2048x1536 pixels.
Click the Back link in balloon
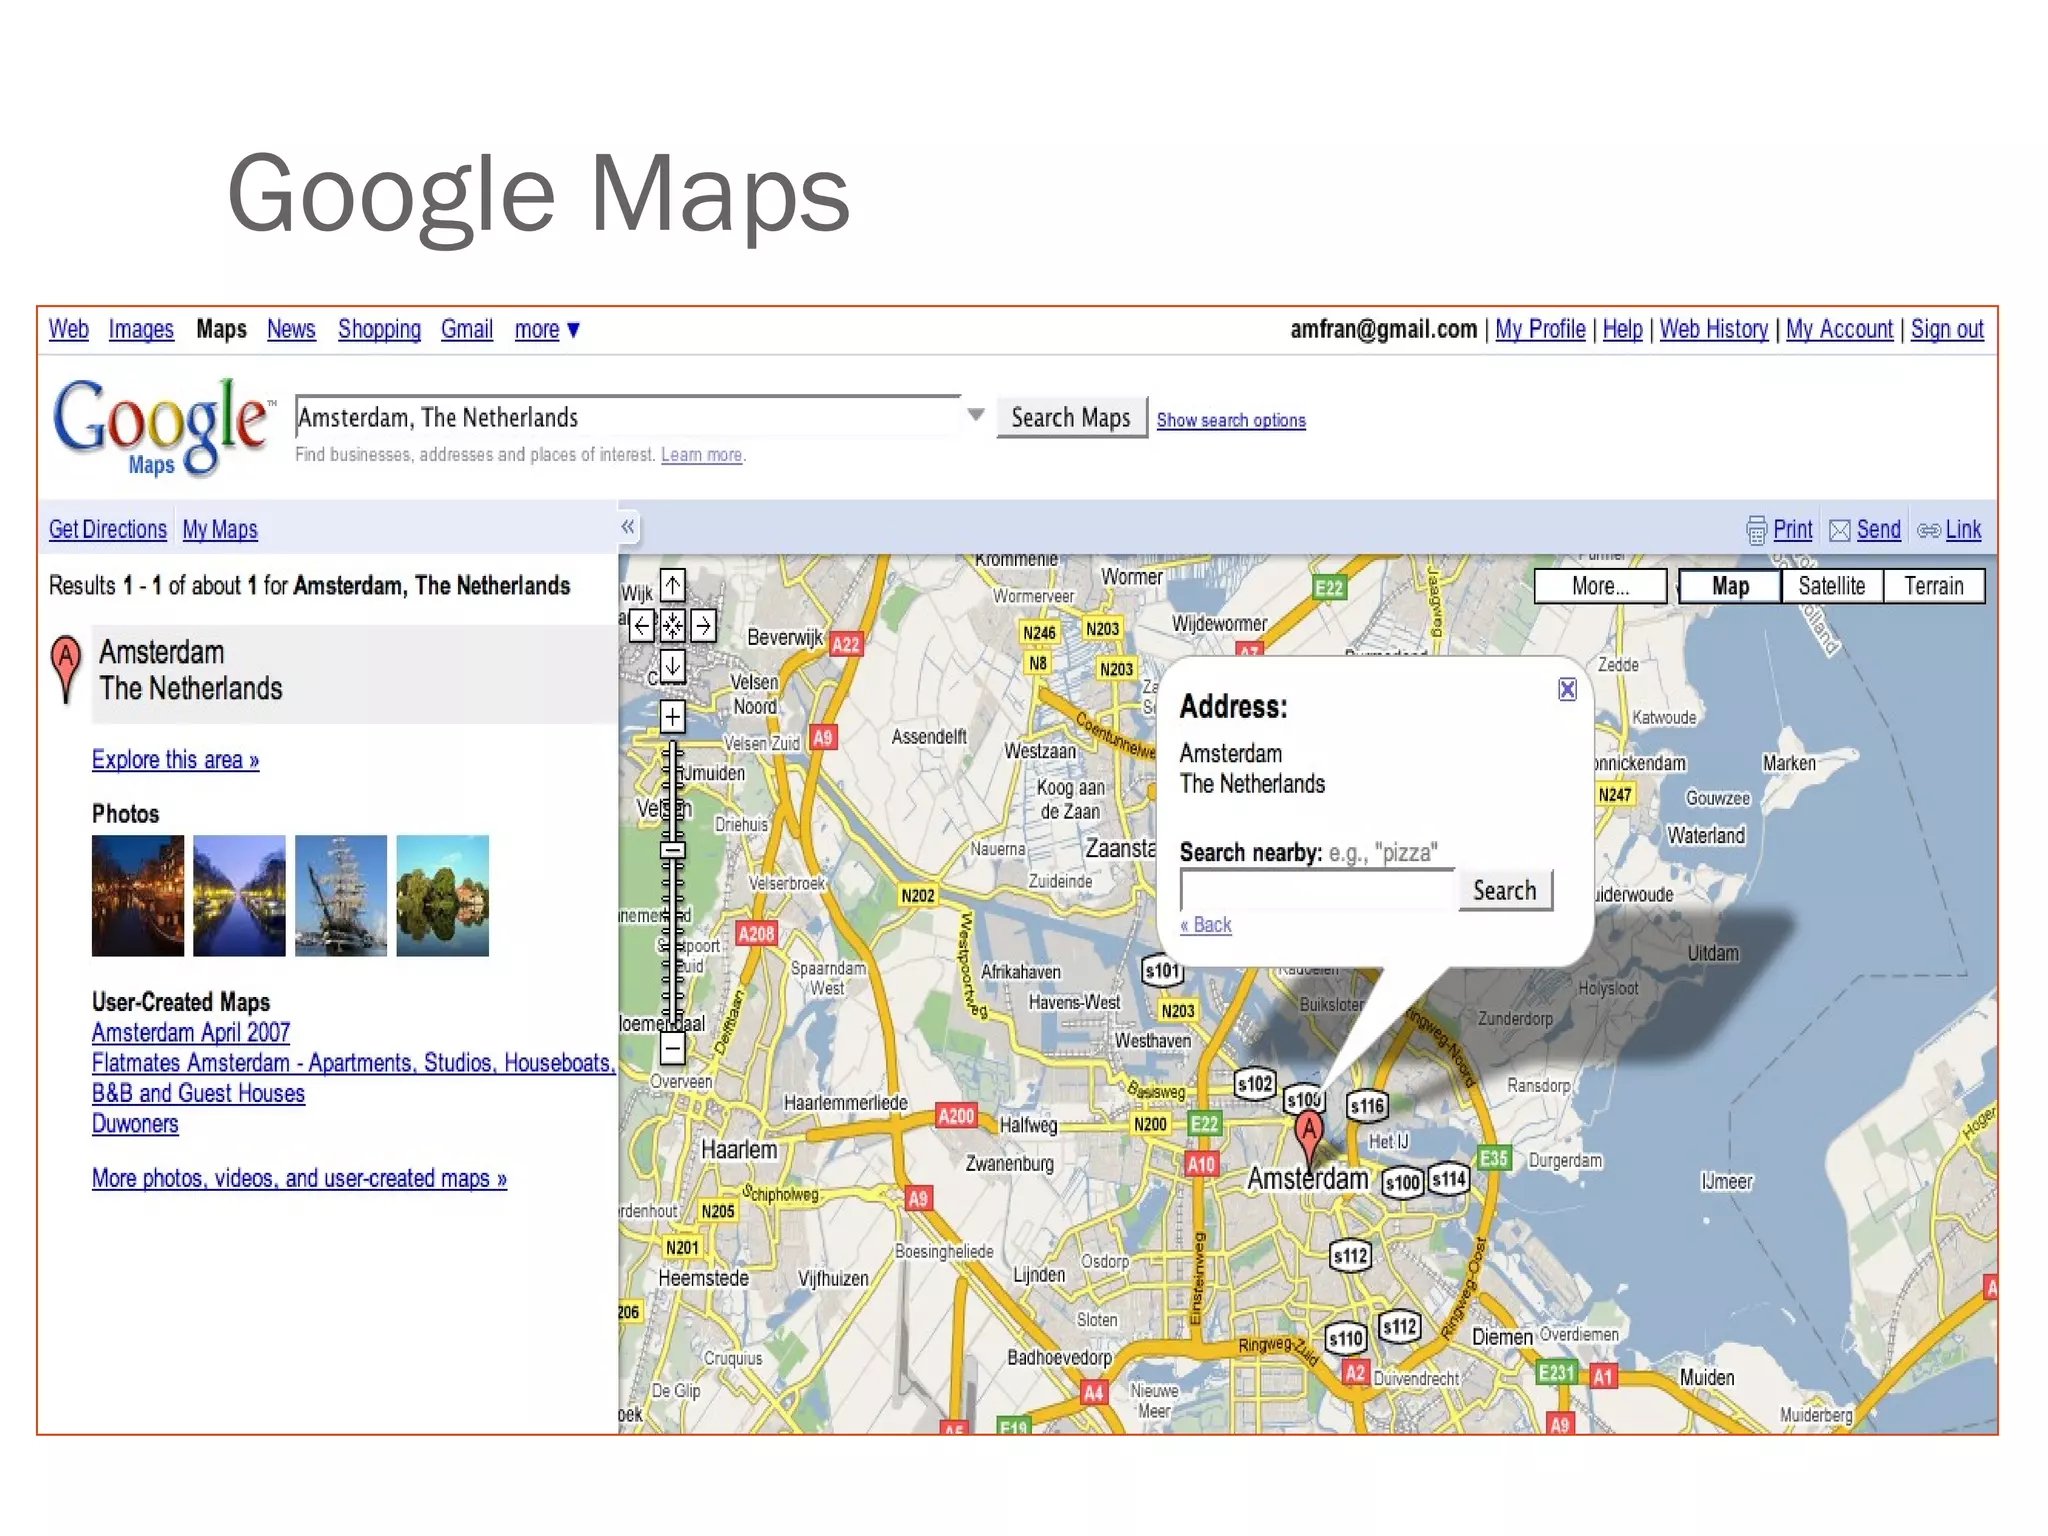coord(1206,925)
